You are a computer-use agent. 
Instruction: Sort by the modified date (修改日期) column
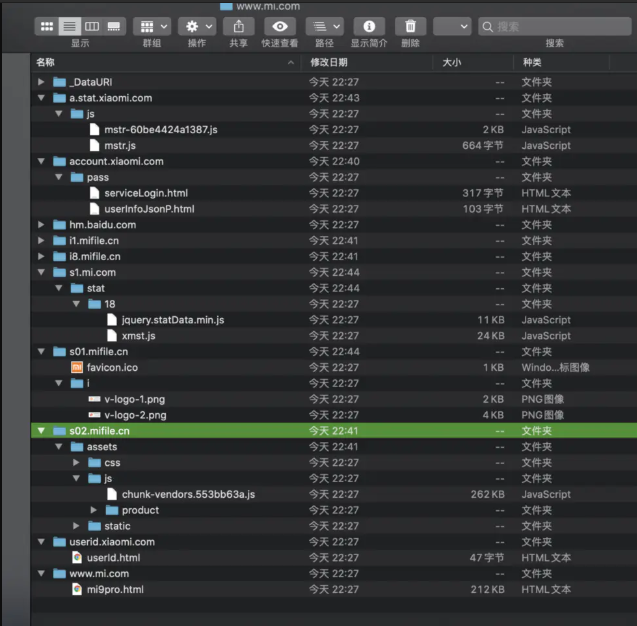pos(366,62)
